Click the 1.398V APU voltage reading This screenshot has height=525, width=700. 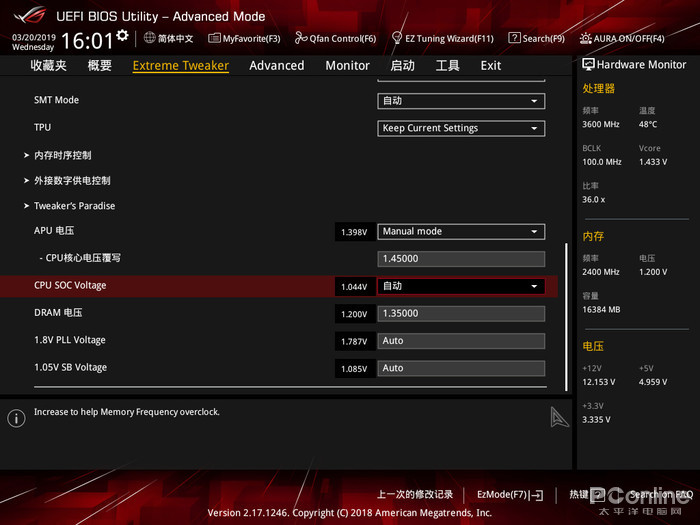[x=354, y=232]
